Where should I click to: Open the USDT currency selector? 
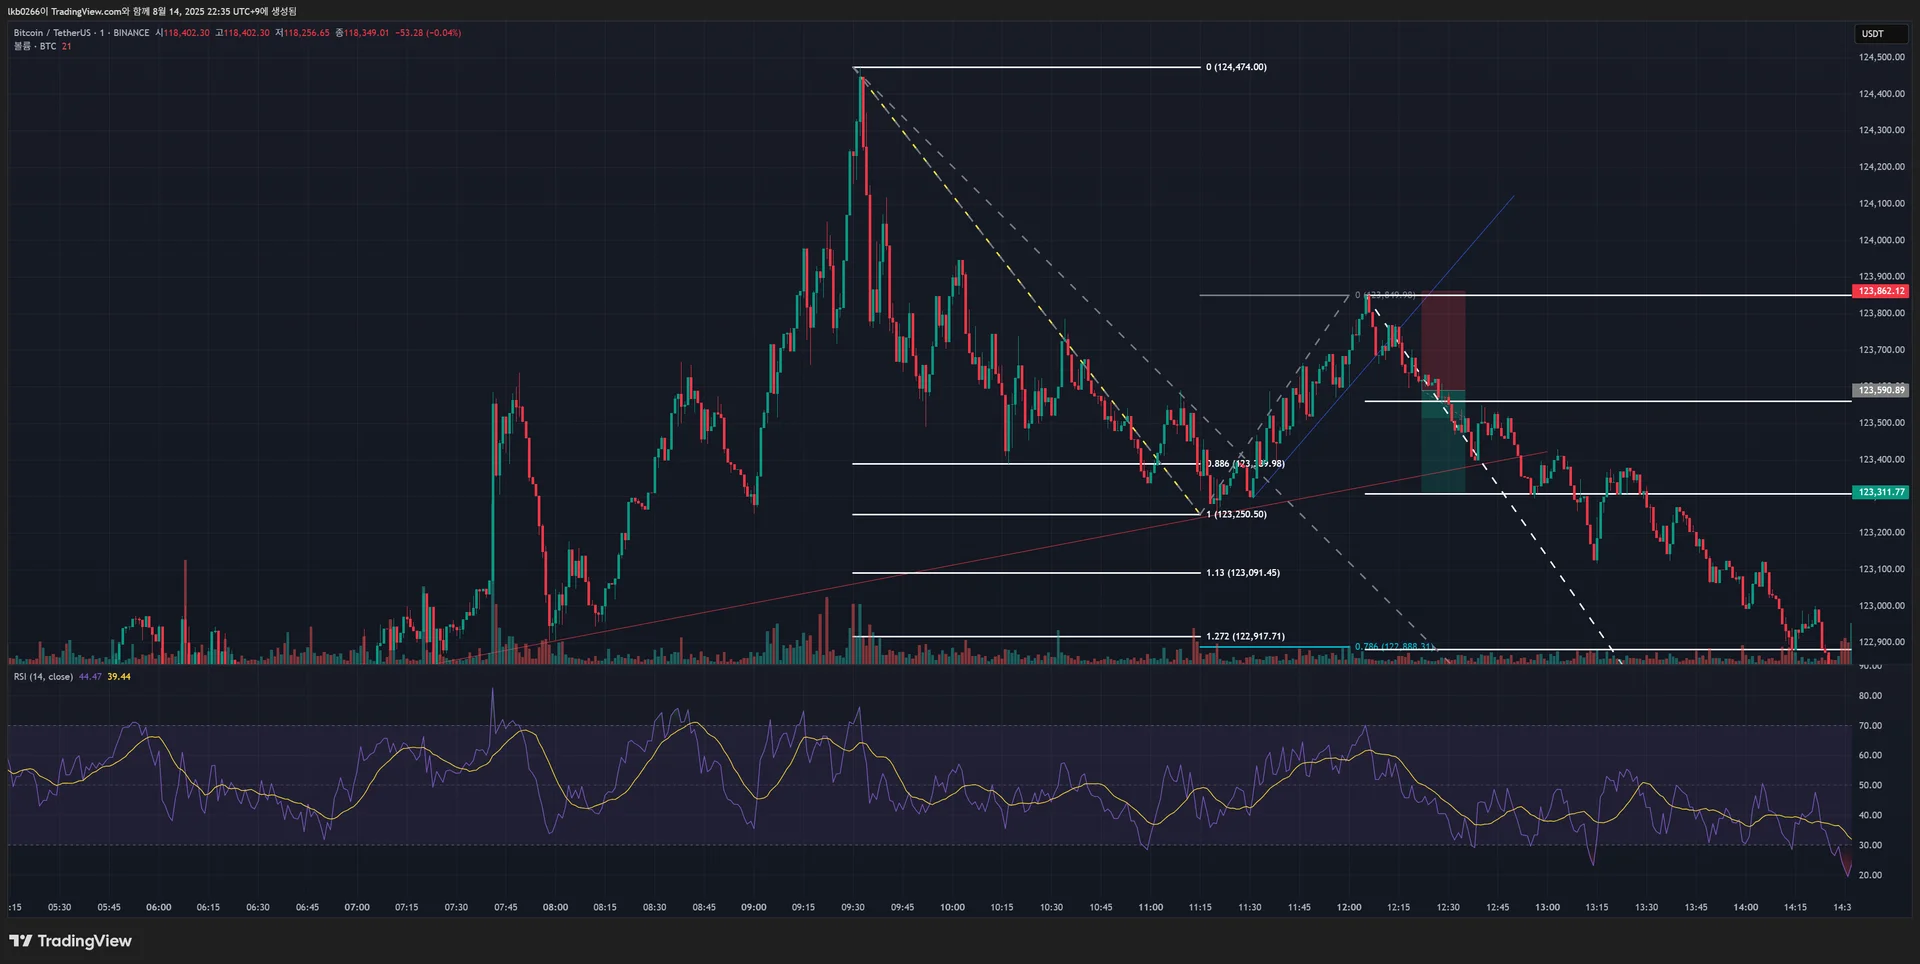pyautogui.click(x=1881, y=33)
